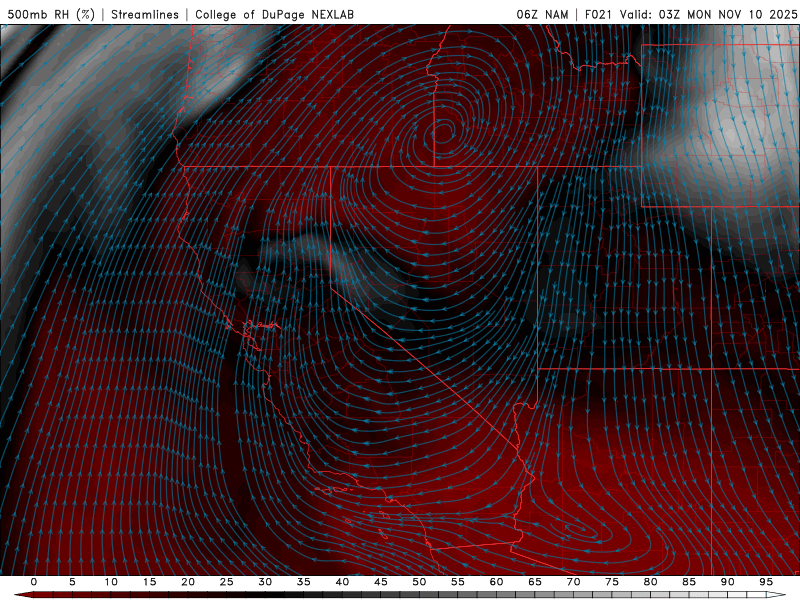Click the dark red low end of the color bar

tap(23, 595)
